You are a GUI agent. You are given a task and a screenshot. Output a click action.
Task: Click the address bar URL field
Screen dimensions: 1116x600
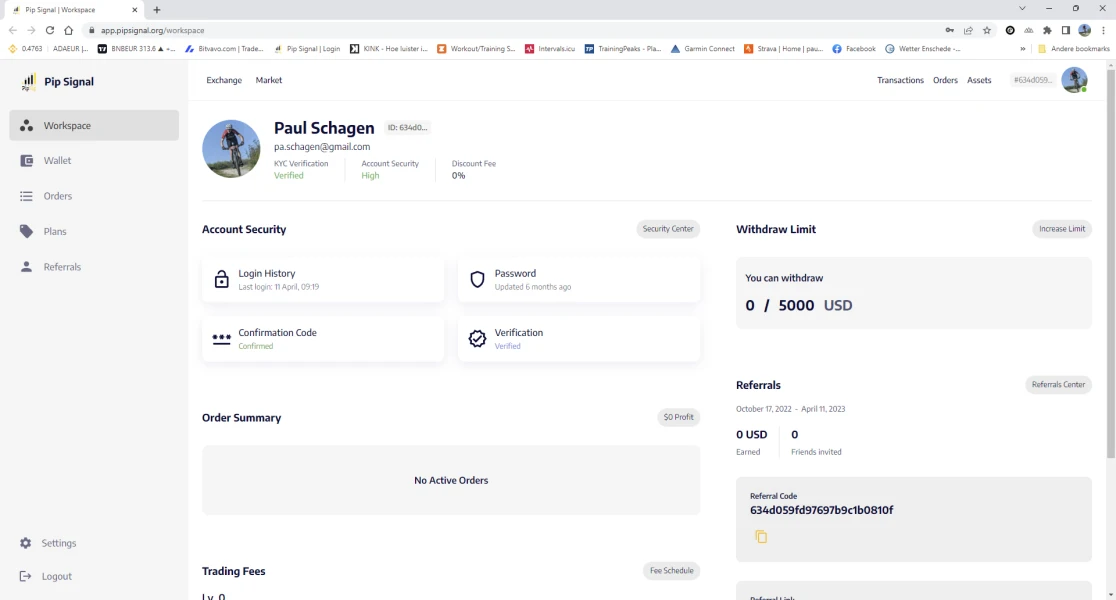click(x=512, y=31)
